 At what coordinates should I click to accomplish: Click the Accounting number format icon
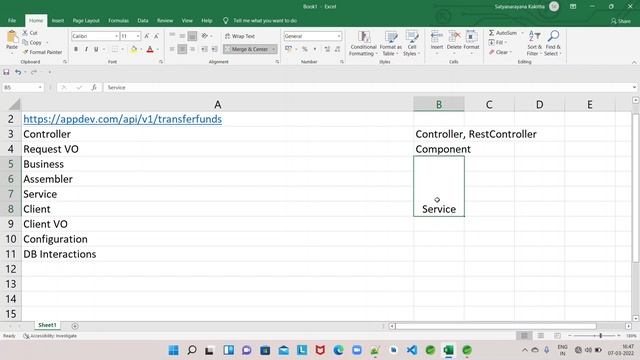click(x=289, y=49)
